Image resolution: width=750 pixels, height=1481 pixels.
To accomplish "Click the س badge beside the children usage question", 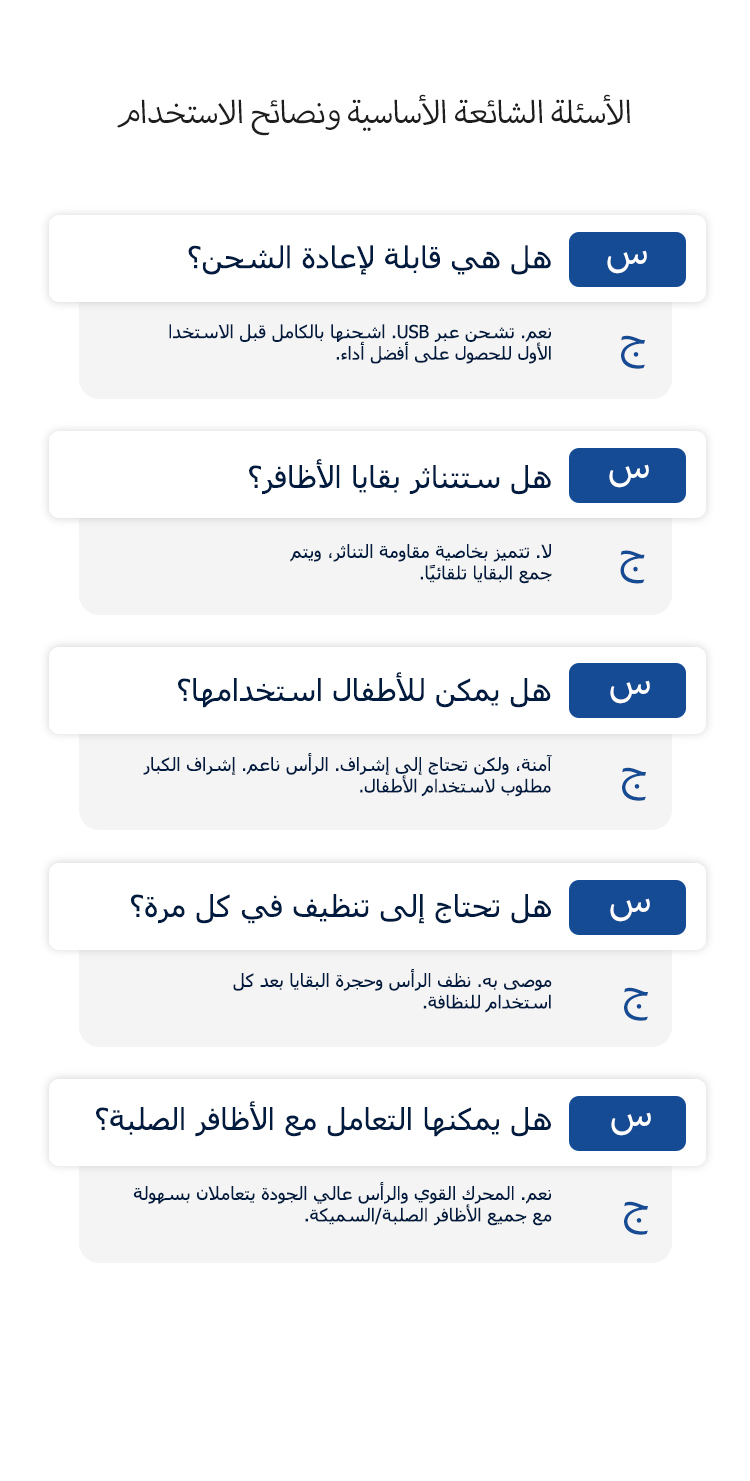I will click(x=627, y=690).
